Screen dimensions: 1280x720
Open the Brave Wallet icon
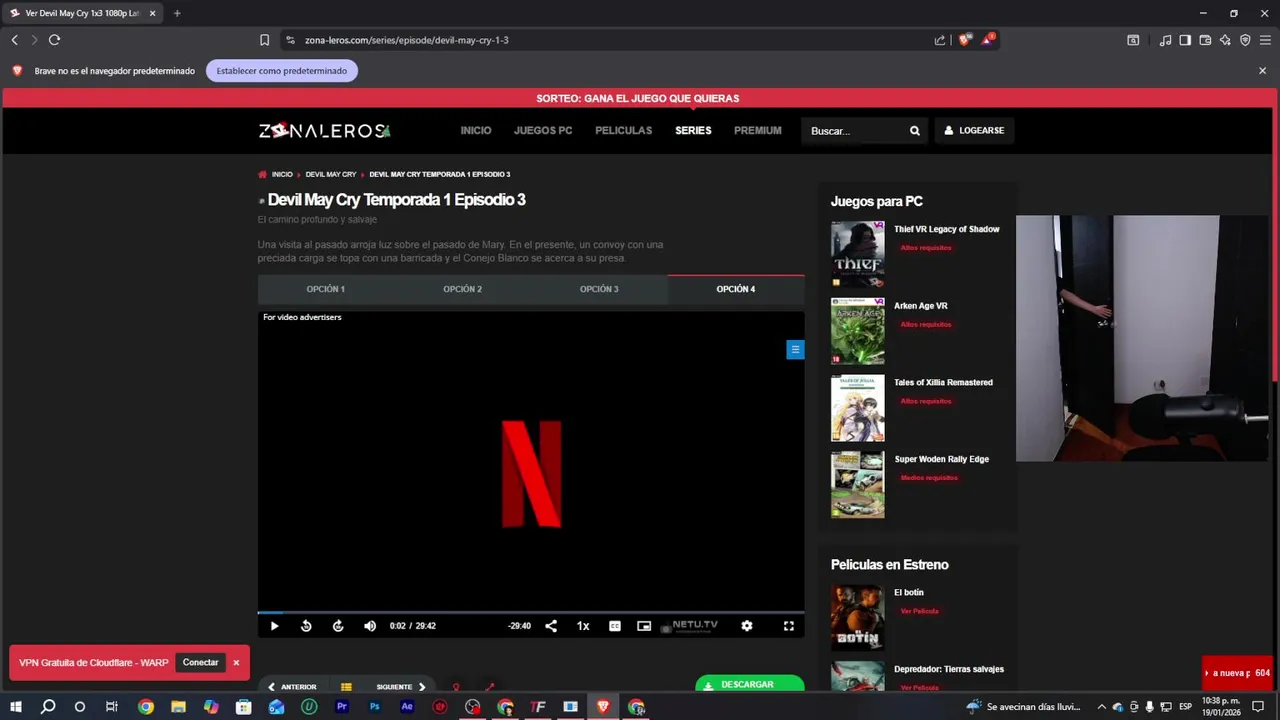pos(1205,40)
